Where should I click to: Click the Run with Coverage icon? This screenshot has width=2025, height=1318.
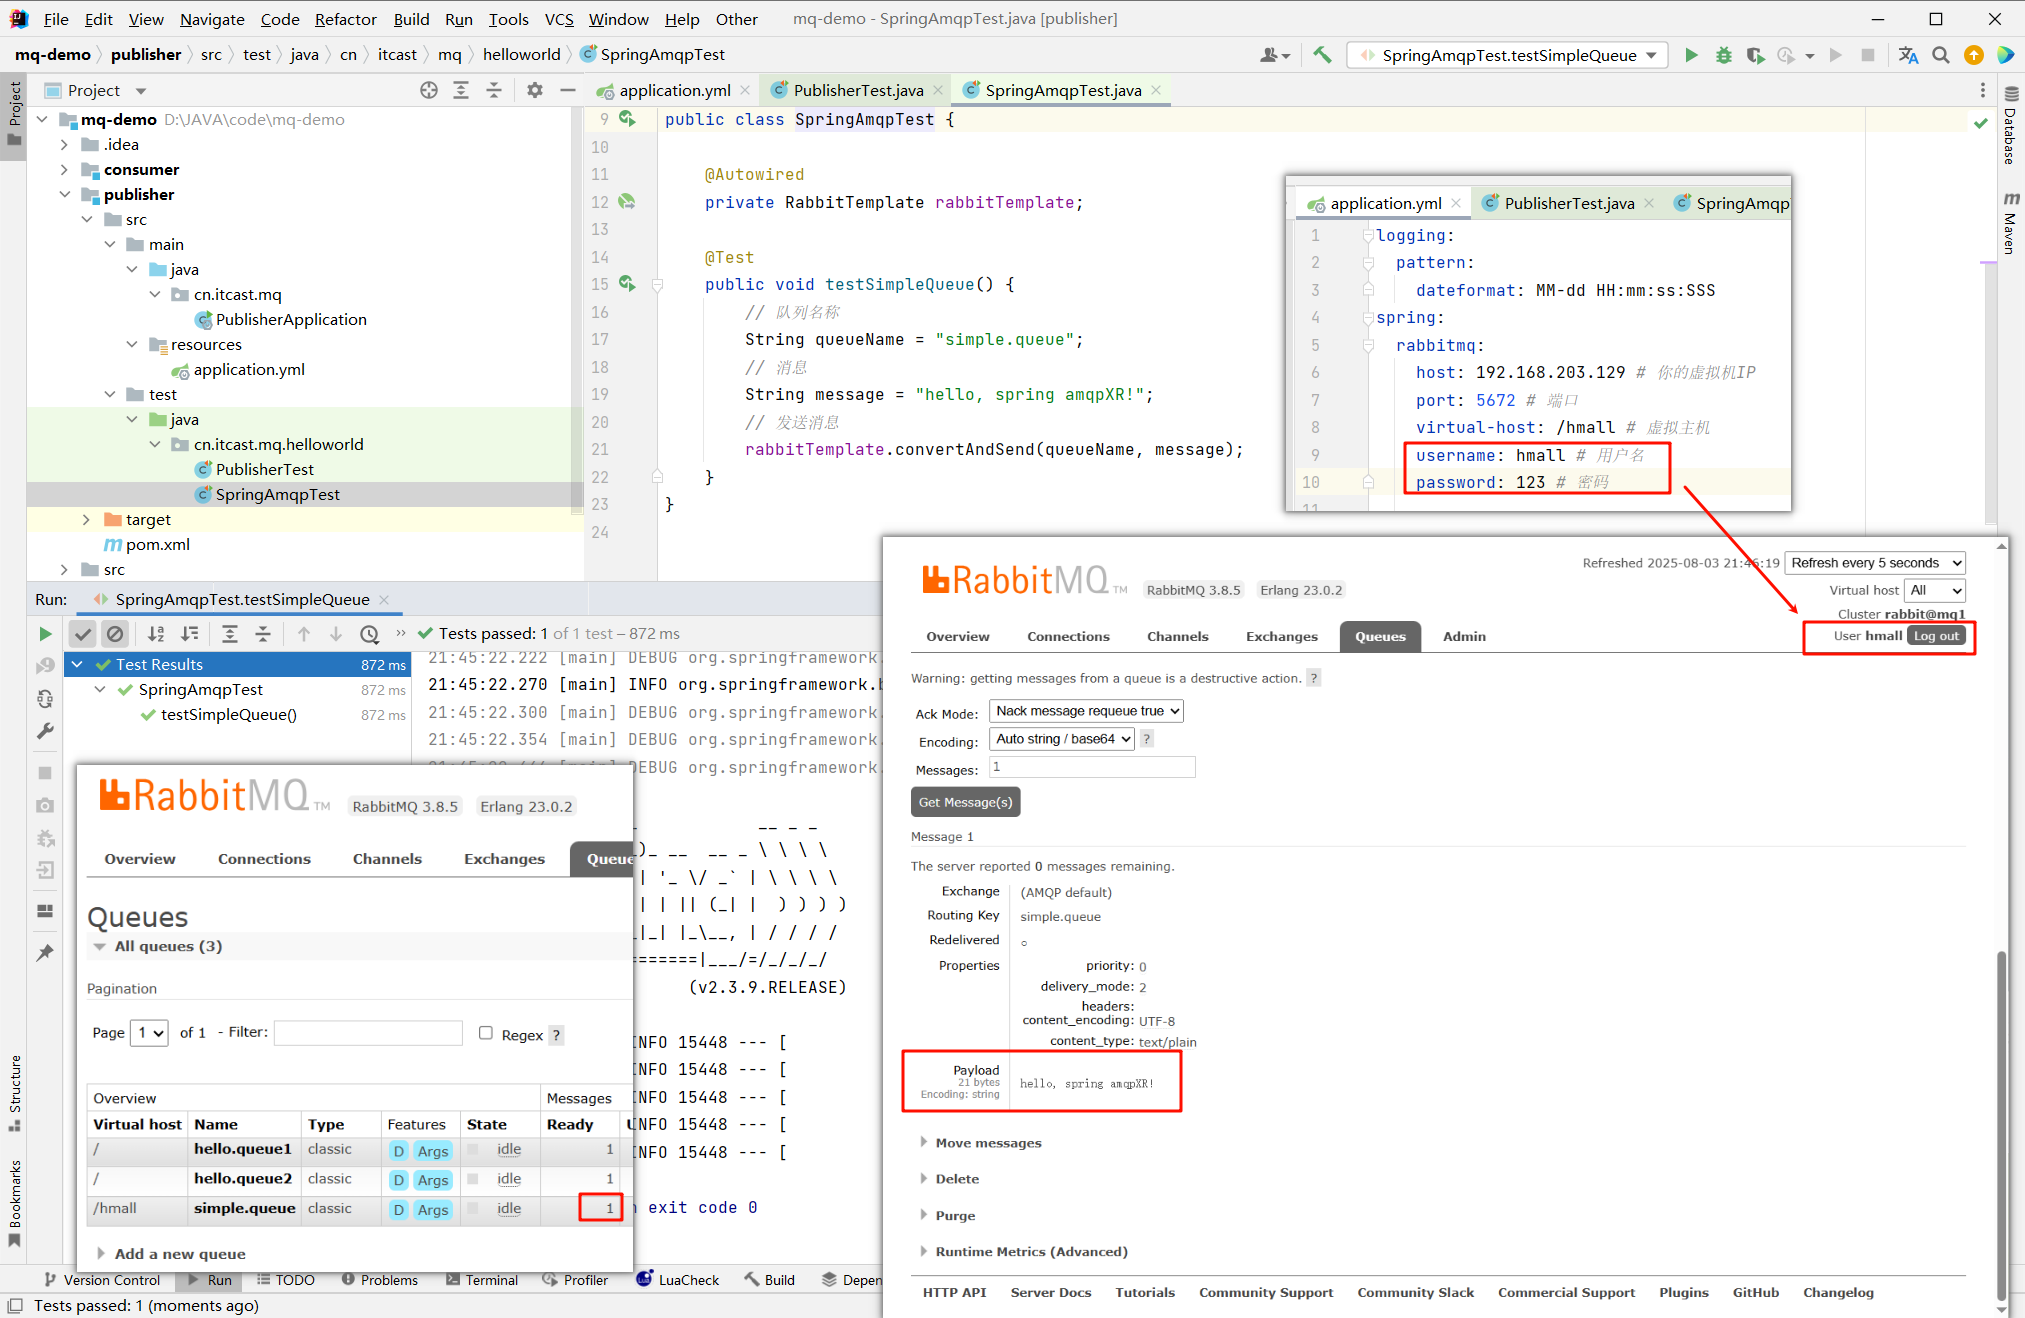(1755, 55)
